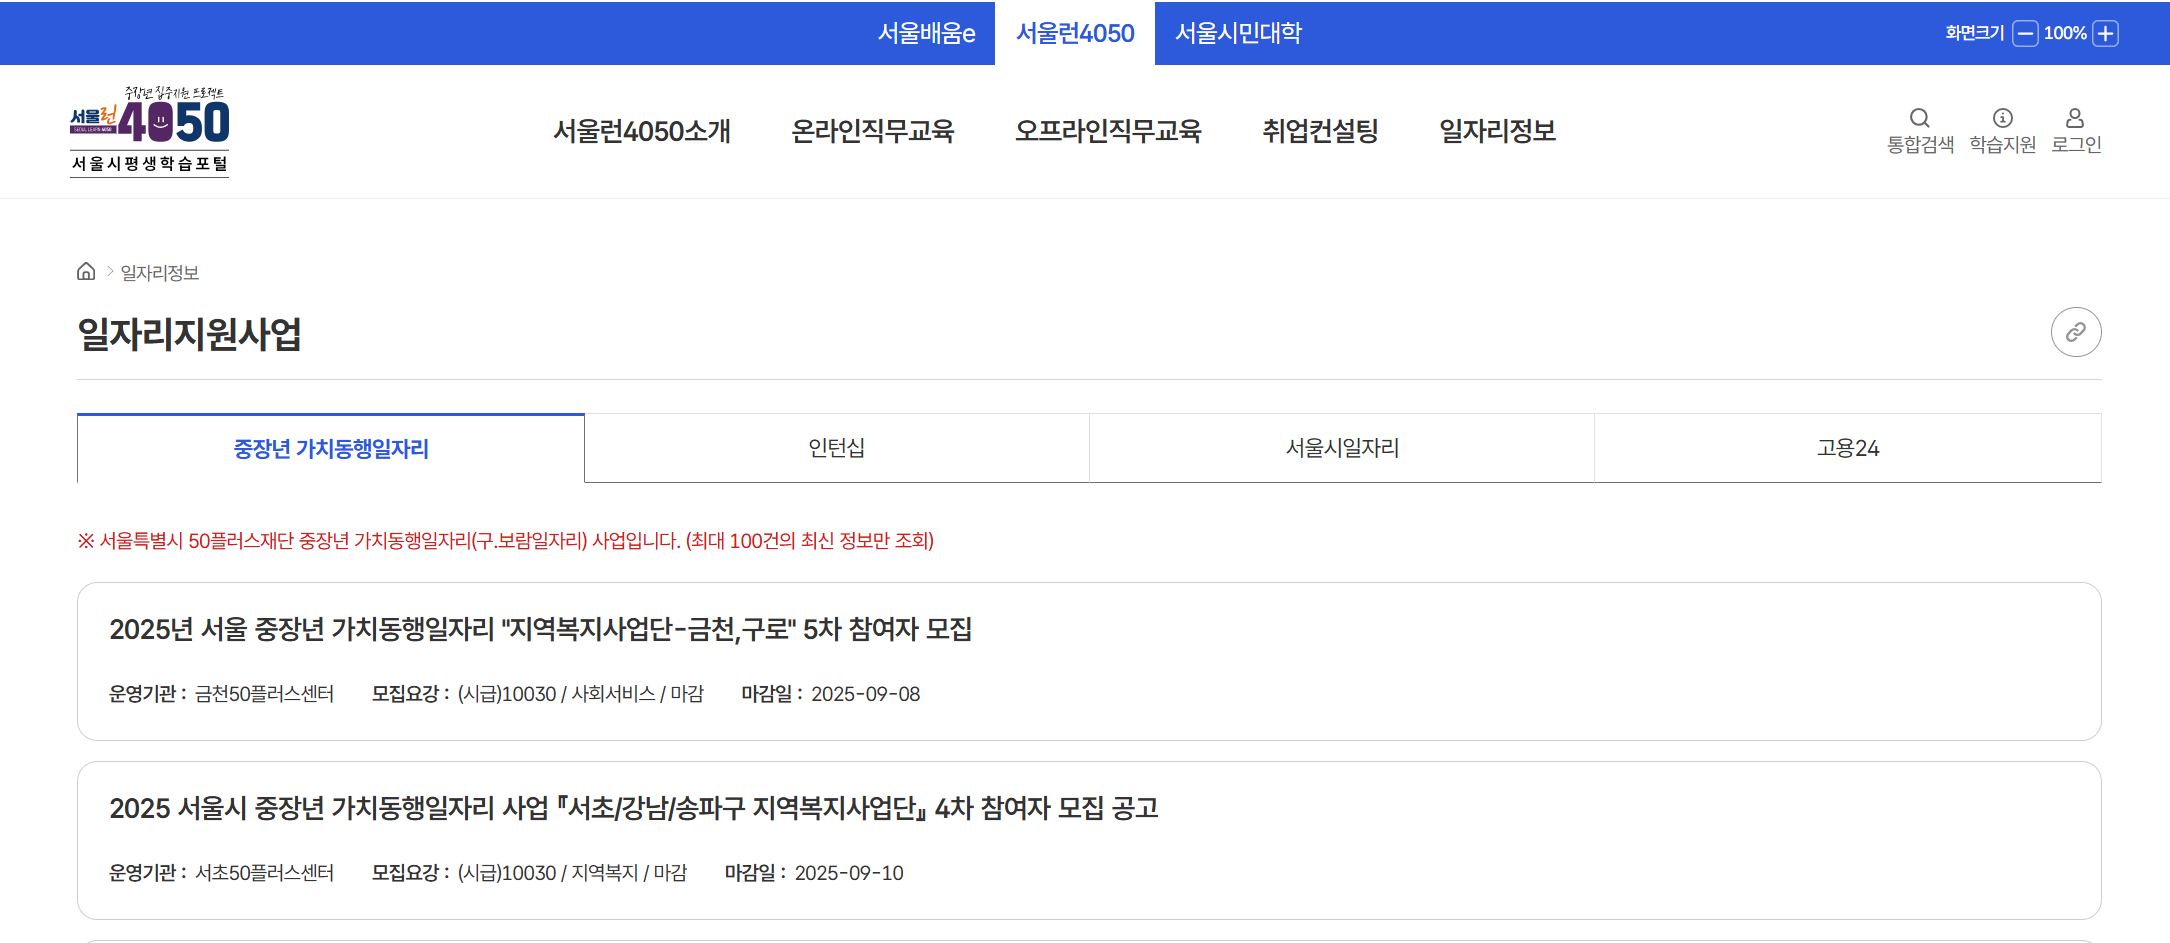Select the 서울런4050 top tab
Screen dimensions: 2170x943
click(1075, 33)
